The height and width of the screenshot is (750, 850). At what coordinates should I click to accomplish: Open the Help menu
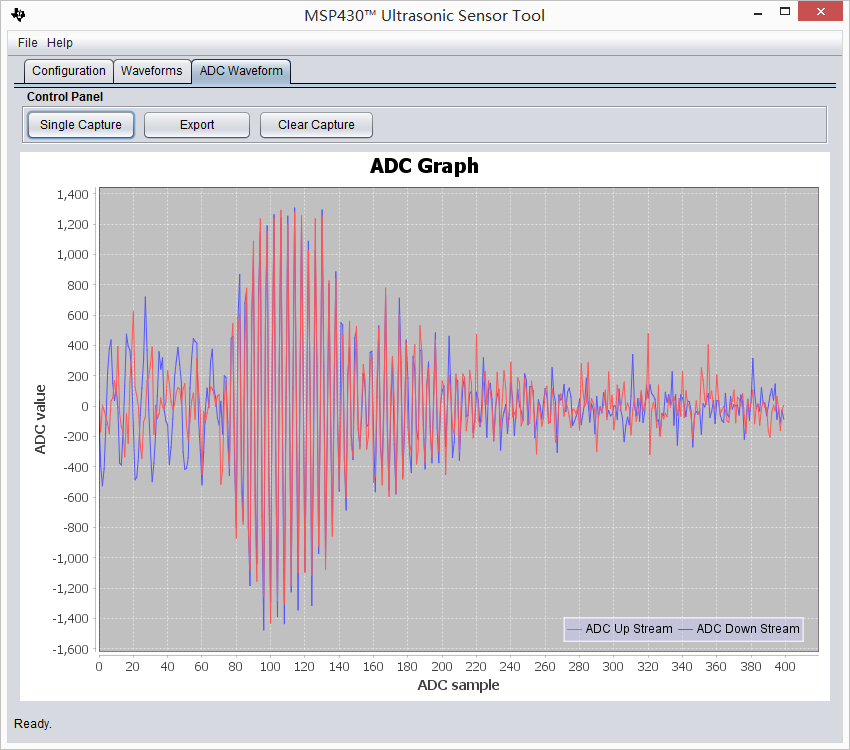tap(60, 43)
